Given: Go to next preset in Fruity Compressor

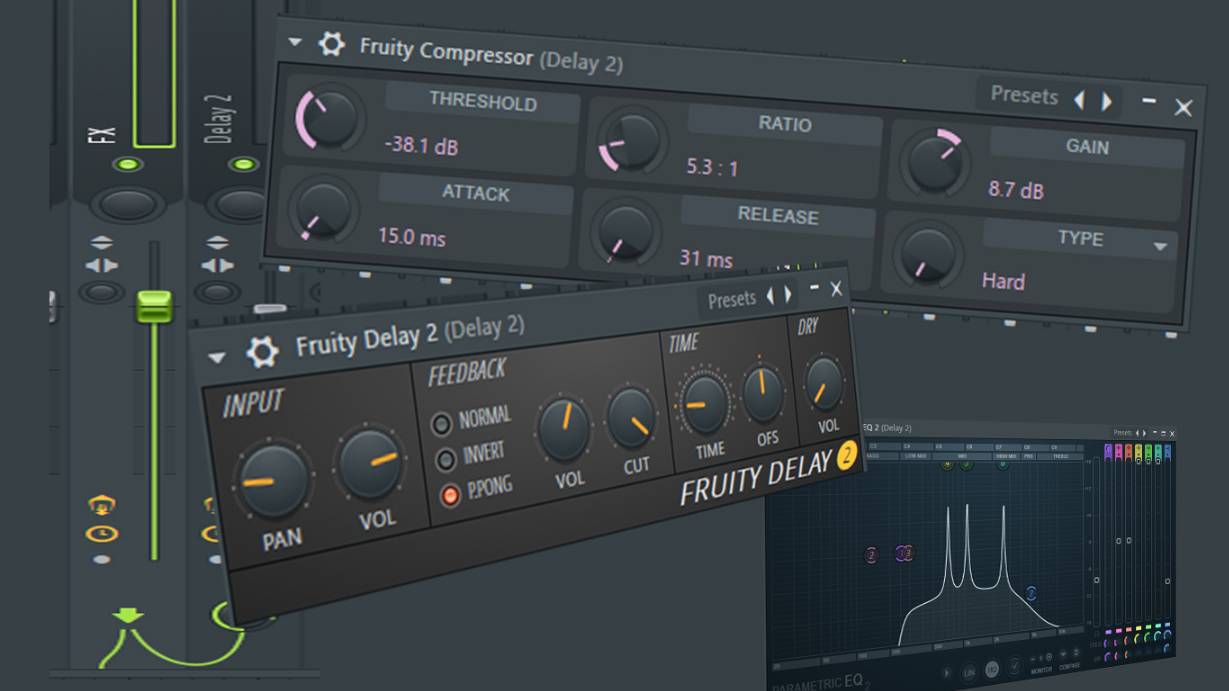Looking at the screenshot, I should 1107,101.
